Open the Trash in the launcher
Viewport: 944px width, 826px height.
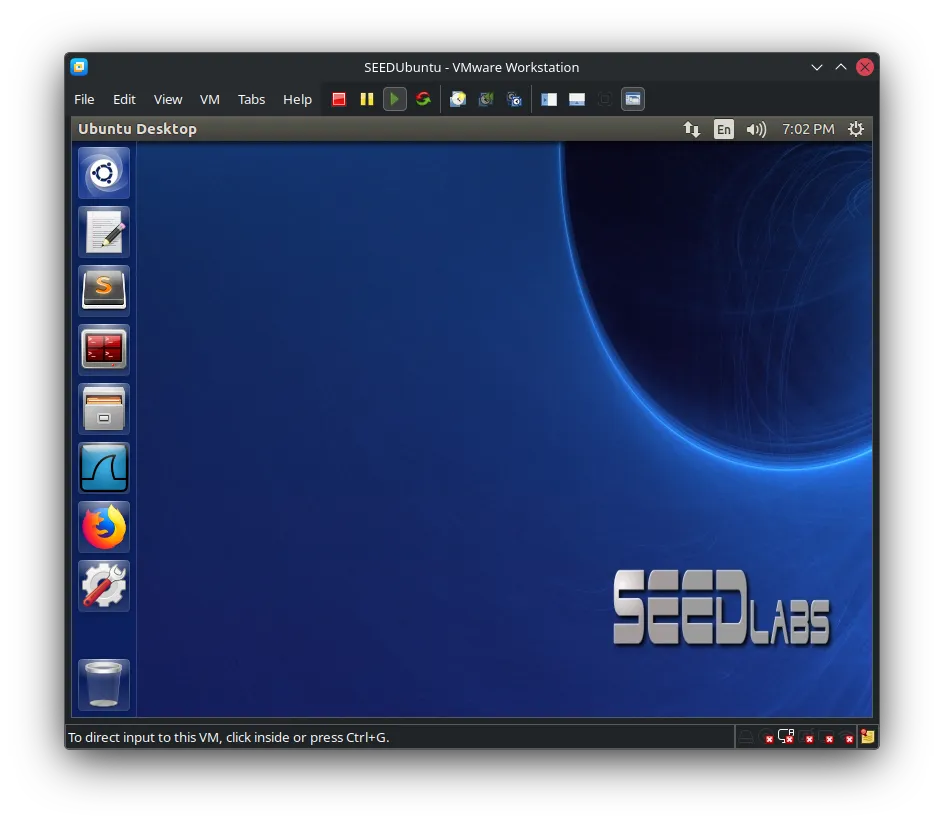pos(104,685)
